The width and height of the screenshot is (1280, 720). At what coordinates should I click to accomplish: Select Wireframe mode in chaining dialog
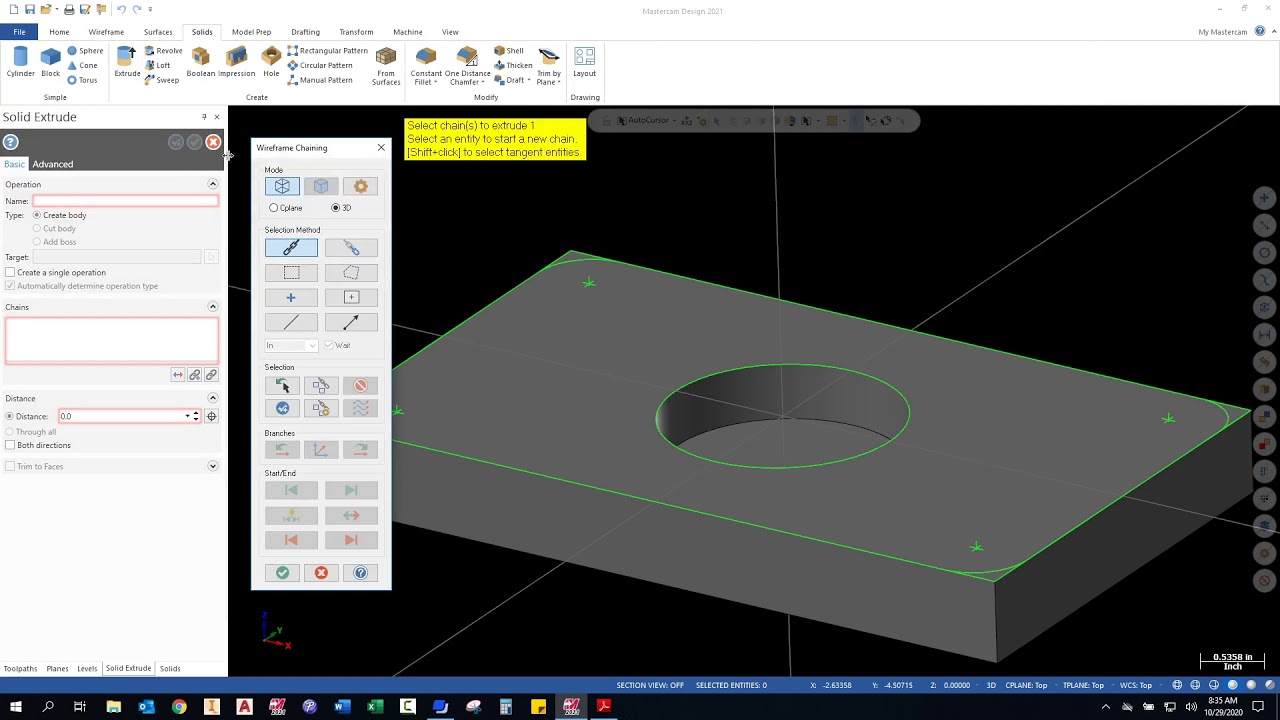(x=282, y=186)
